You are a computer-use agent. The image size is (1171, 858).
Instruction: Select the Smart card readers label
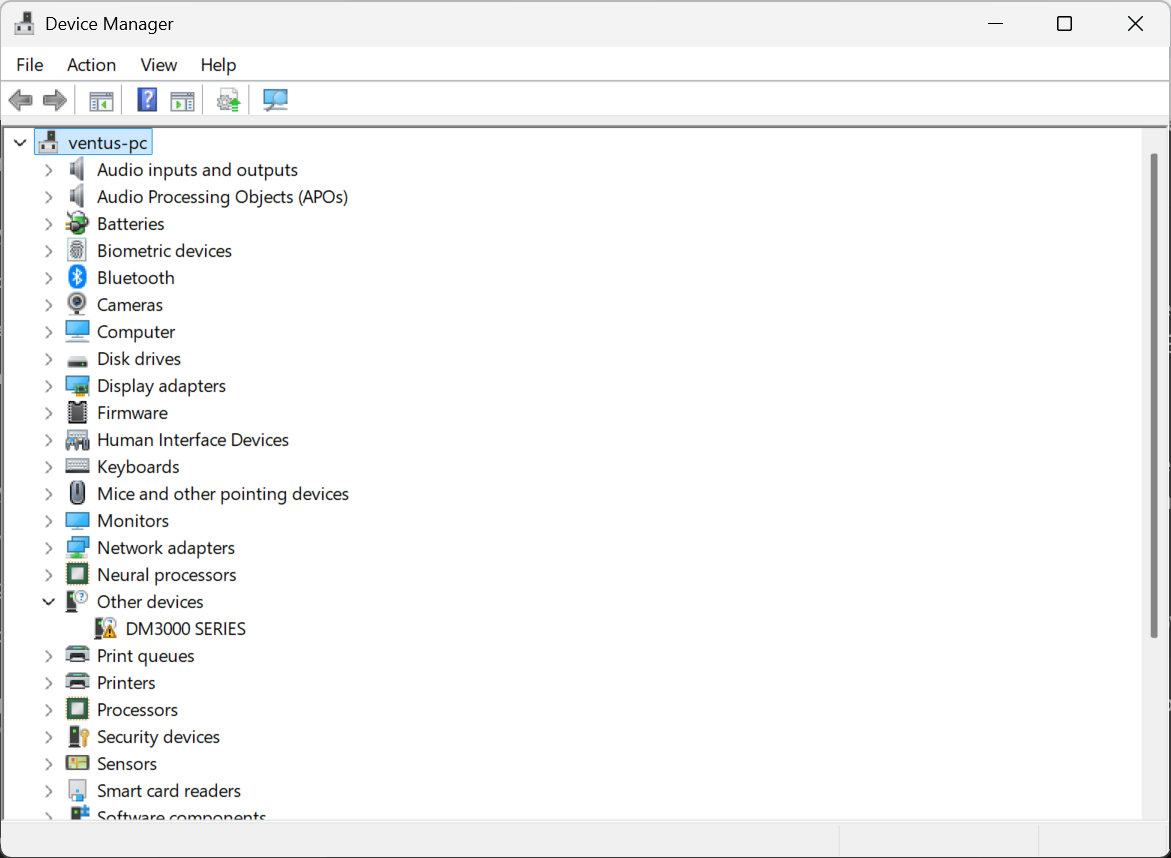[x=169, y=791]
